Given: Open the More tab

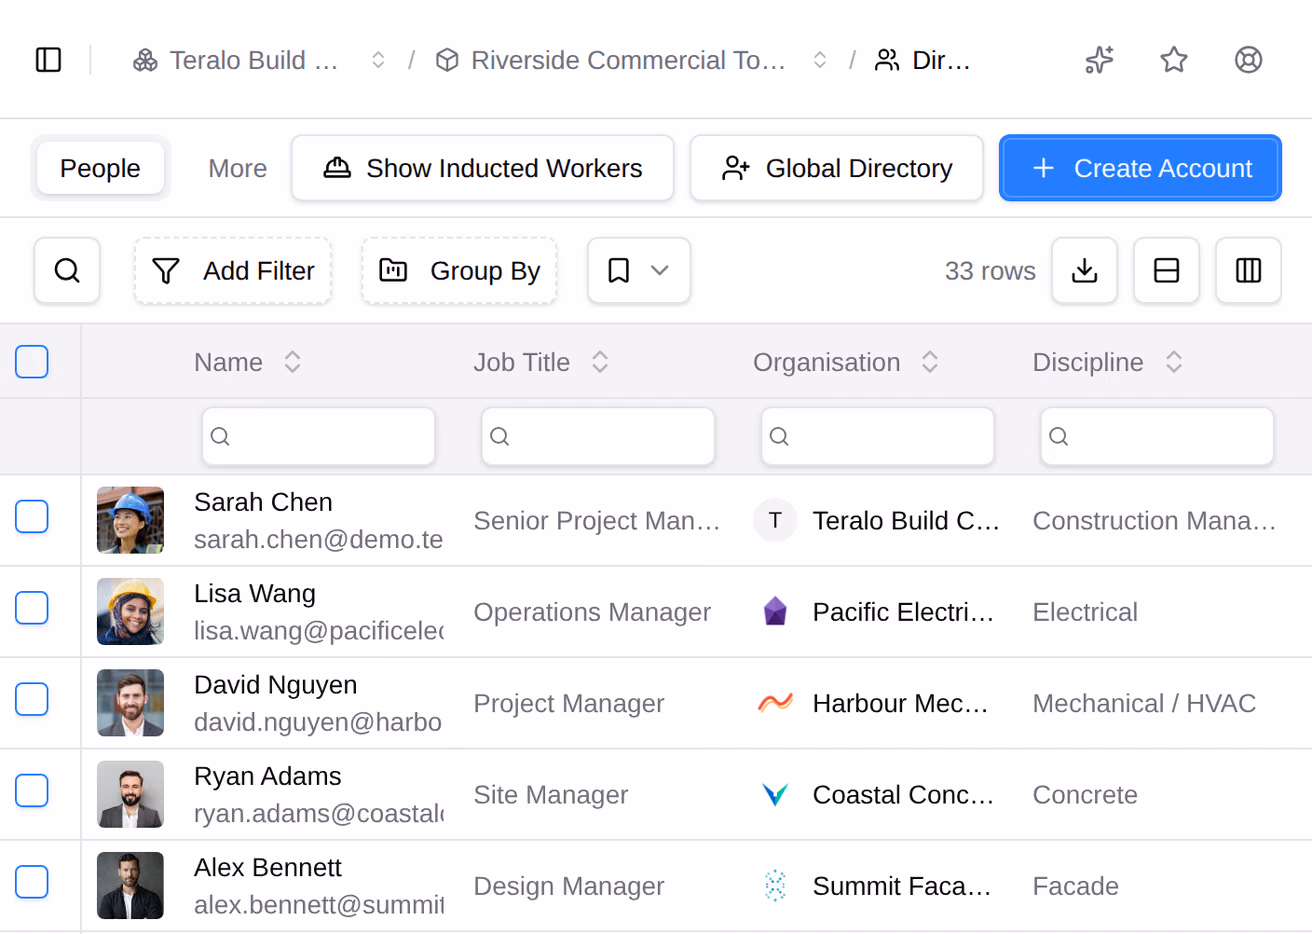Looking at the screenshot, I should (x=237, y=168).
